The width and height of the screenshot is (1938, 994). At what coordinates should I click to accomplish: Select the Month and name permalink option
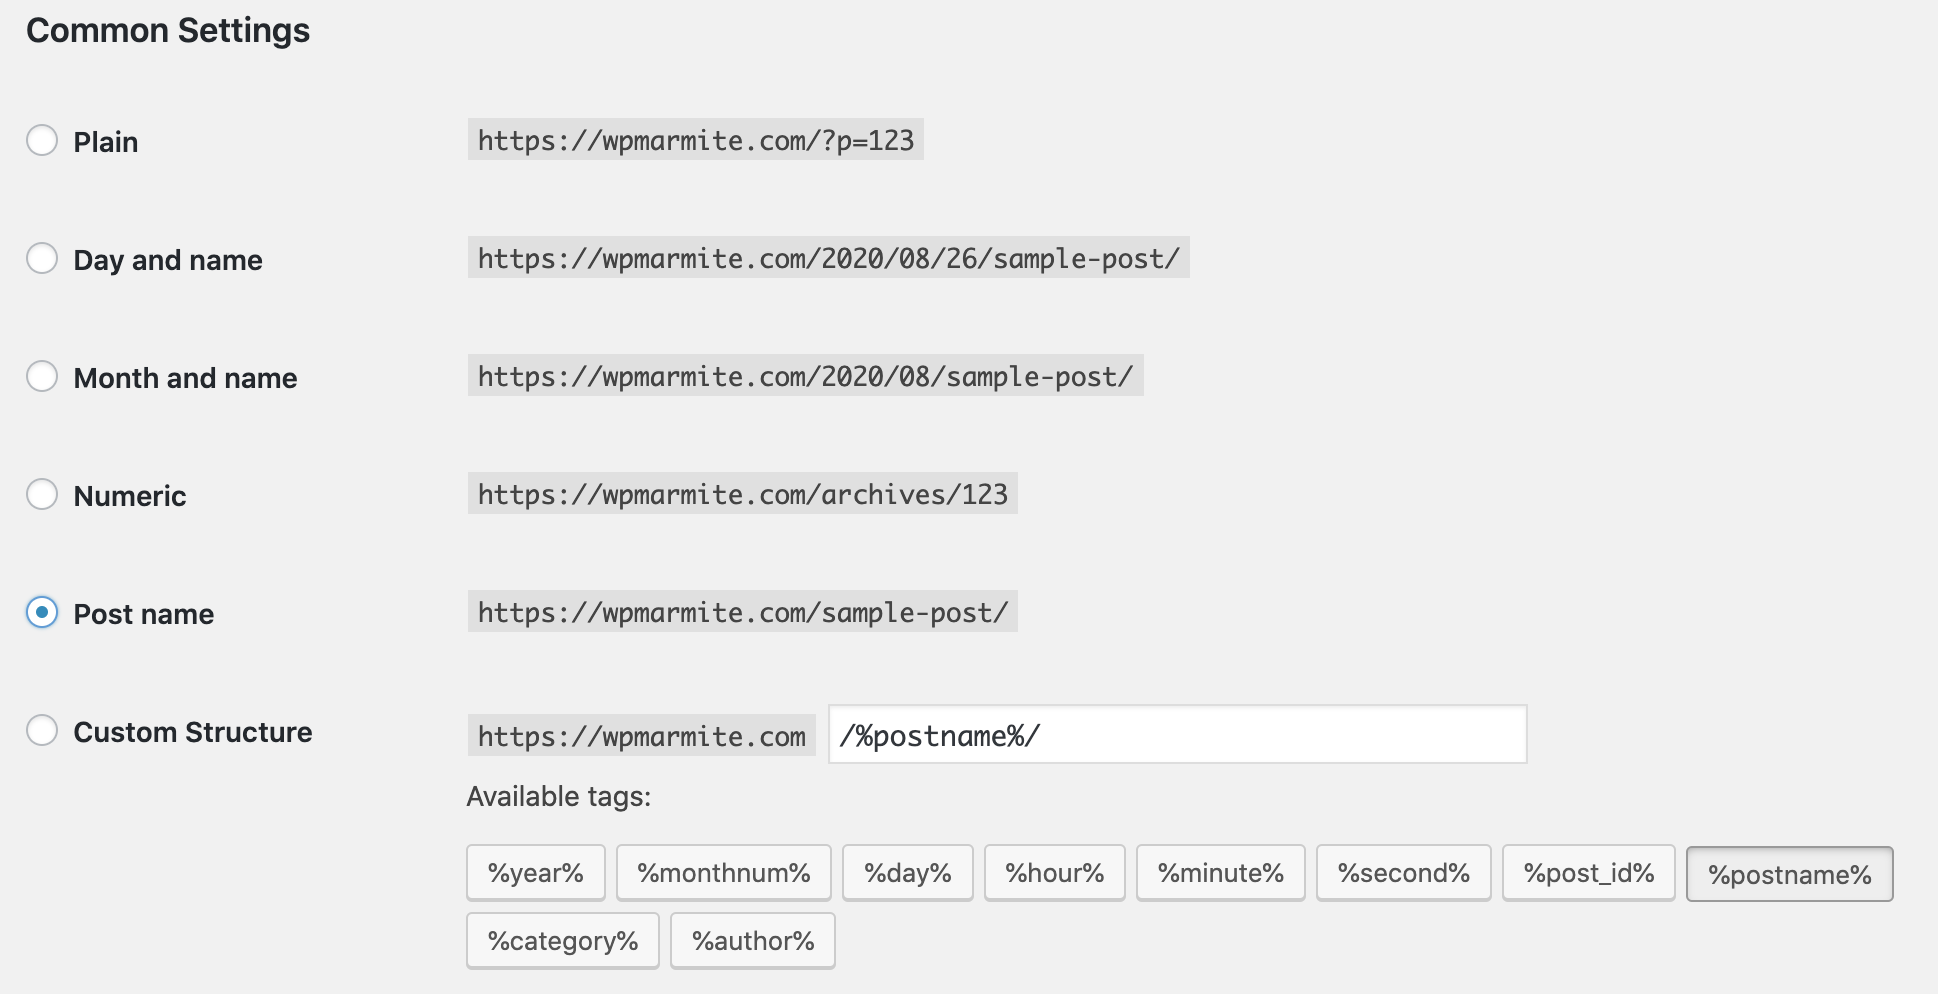click(x=42, y=377)
